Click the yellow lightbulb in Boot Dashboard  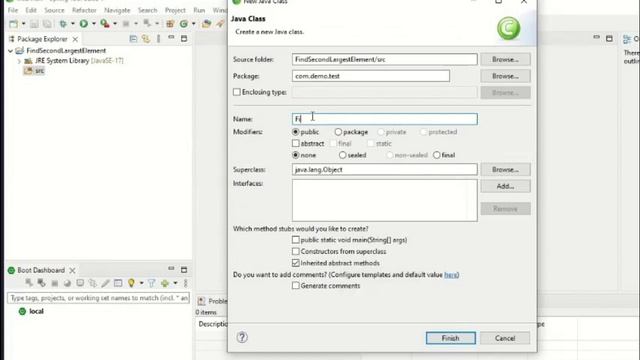click(x=131, y=282)
